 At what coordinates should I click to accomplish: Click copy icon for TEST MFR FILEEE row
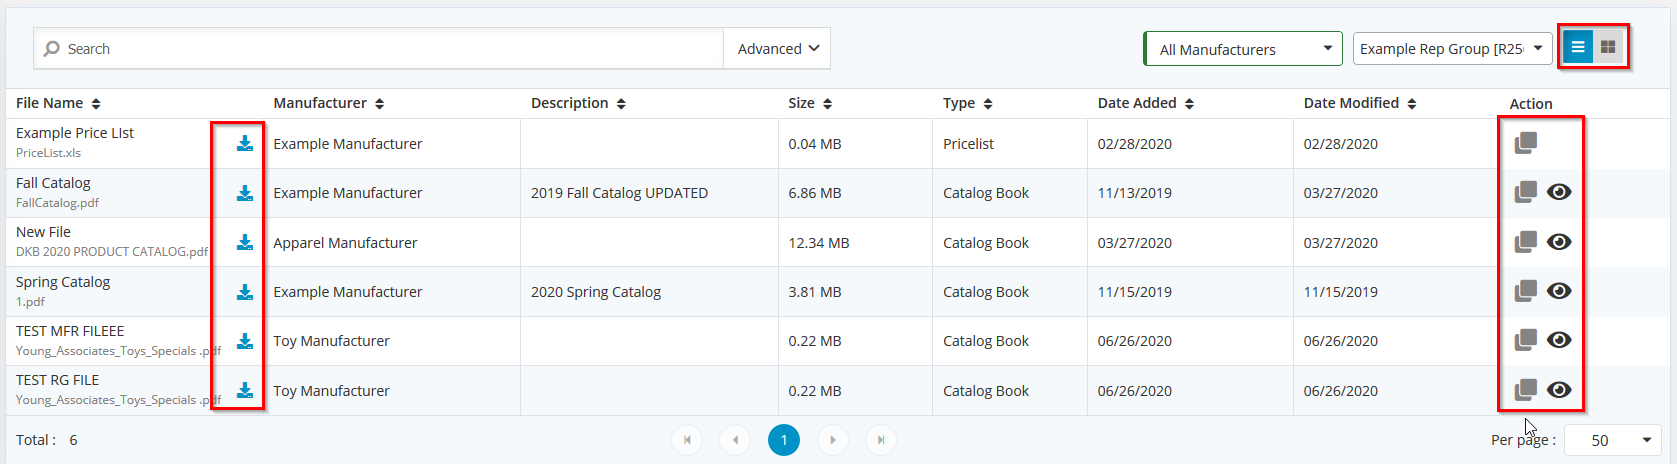[x=1526, y=340]
